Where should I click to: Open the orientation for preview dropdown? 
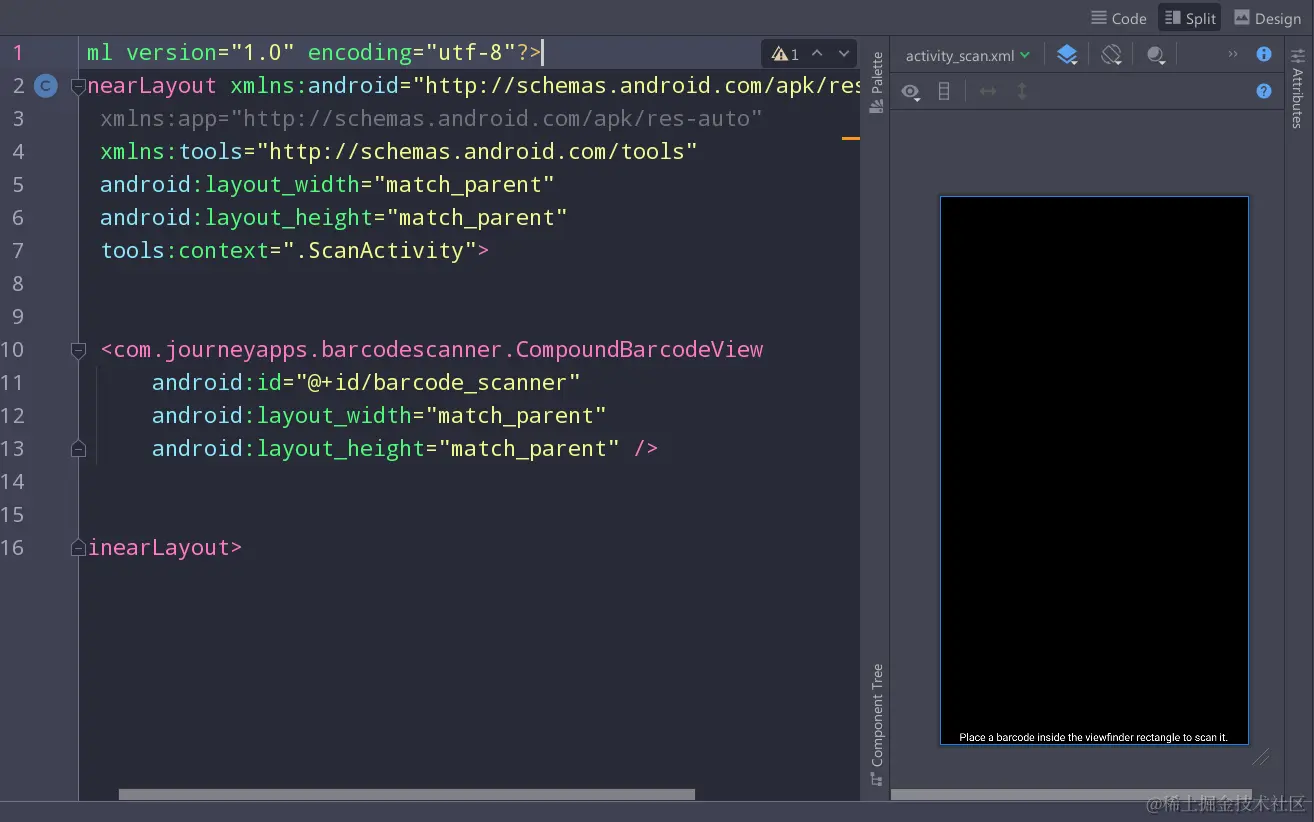point(1112,55)
